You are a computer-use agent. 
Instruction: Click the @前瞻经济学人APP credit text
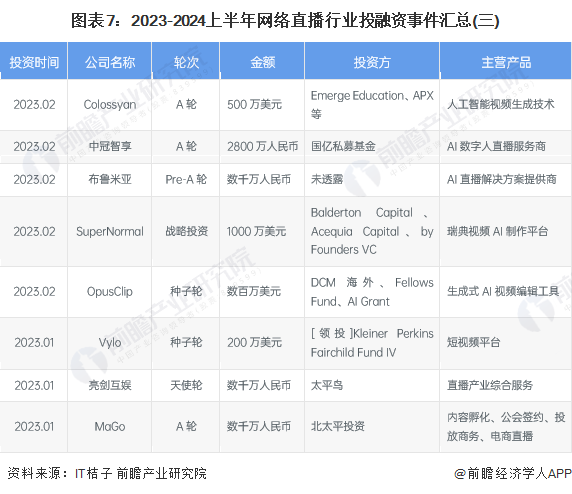tap(513, 474)
